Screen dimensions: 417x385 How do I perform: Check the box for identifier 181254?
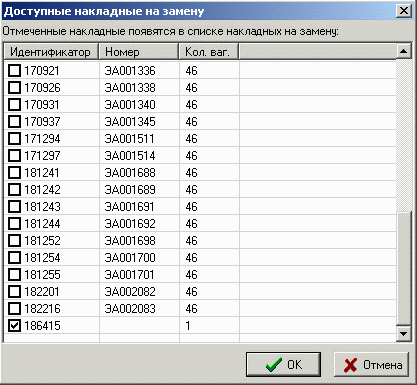pos(14,257)
